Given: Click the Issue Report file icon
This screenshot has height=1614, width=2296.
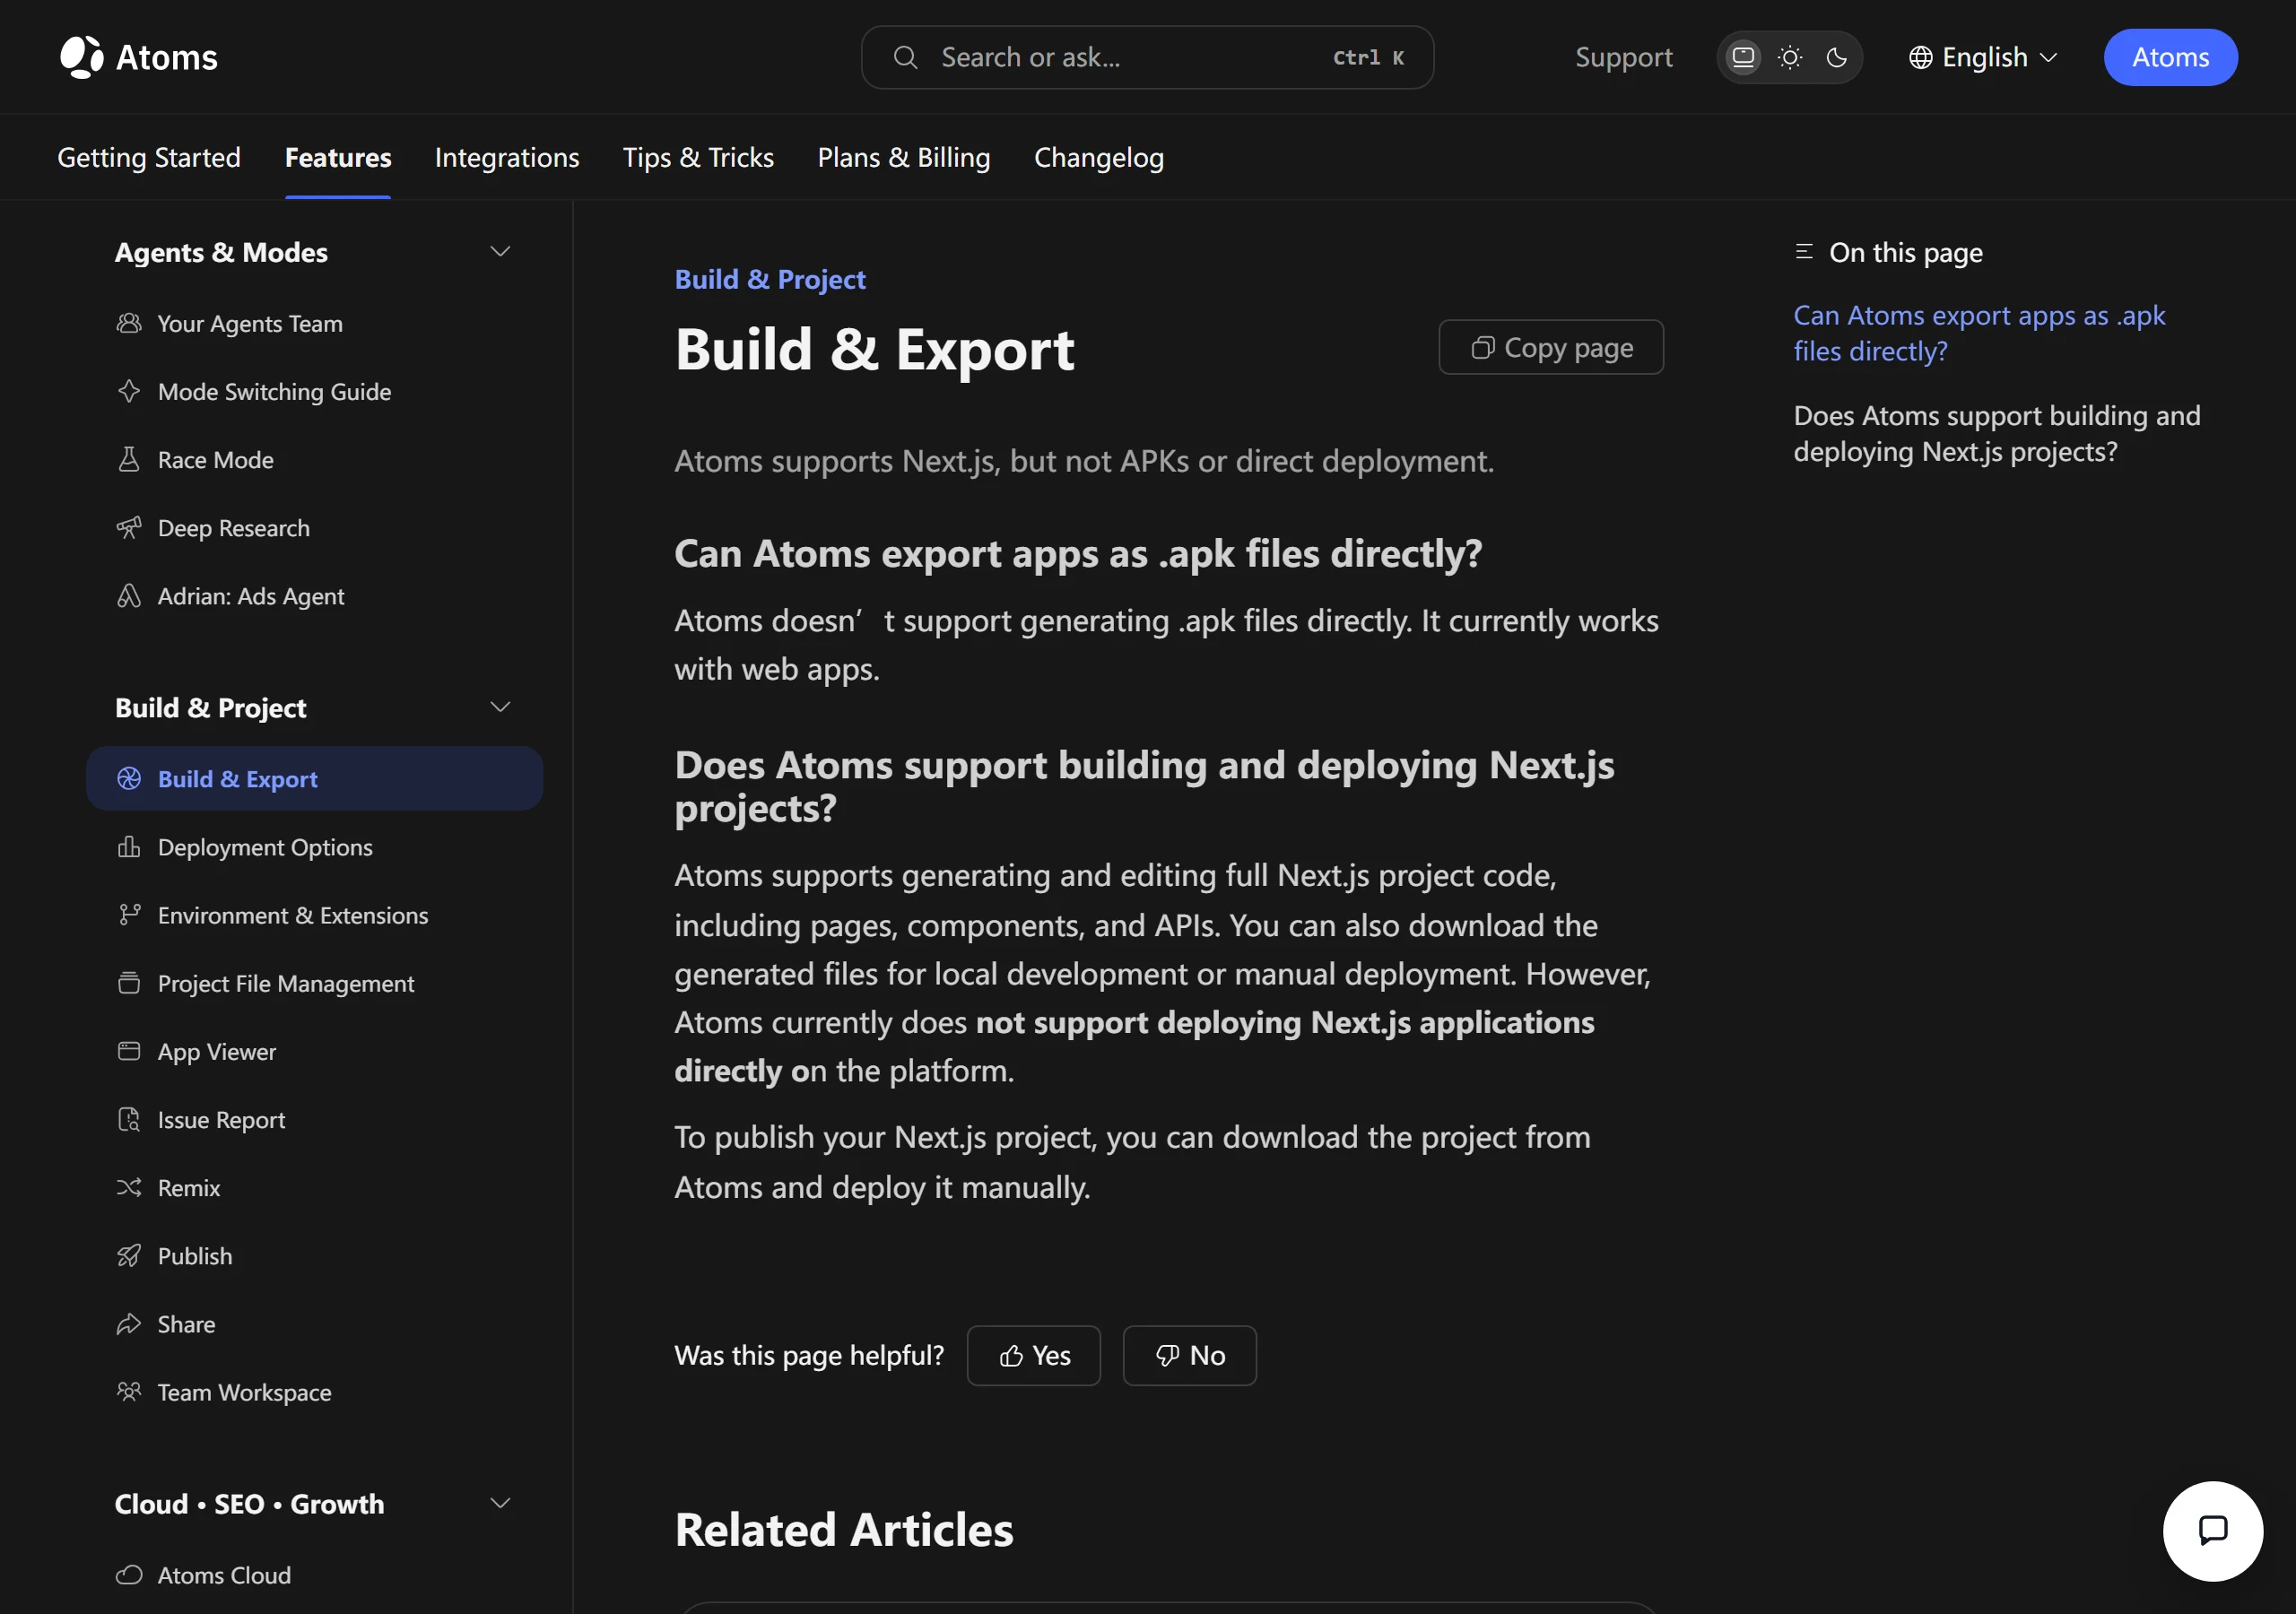Looking at the screenshot, I should [x=129, y=1119].
